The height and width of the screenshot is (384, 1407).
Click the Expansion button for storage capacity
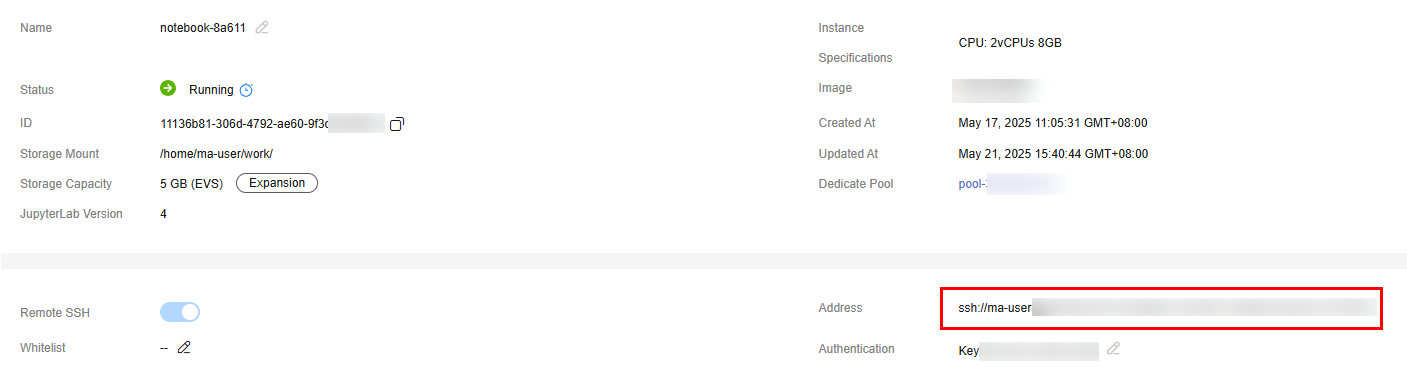[277, 183]
